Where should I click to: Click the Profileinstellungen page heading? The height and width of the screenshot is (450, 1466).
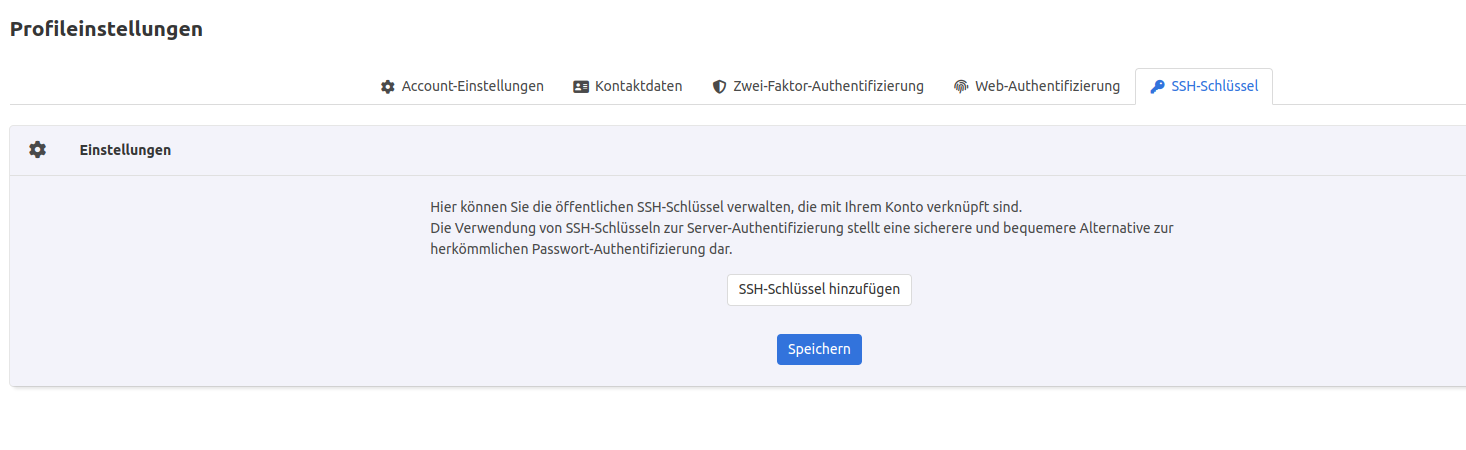click(x=106, y=29)
